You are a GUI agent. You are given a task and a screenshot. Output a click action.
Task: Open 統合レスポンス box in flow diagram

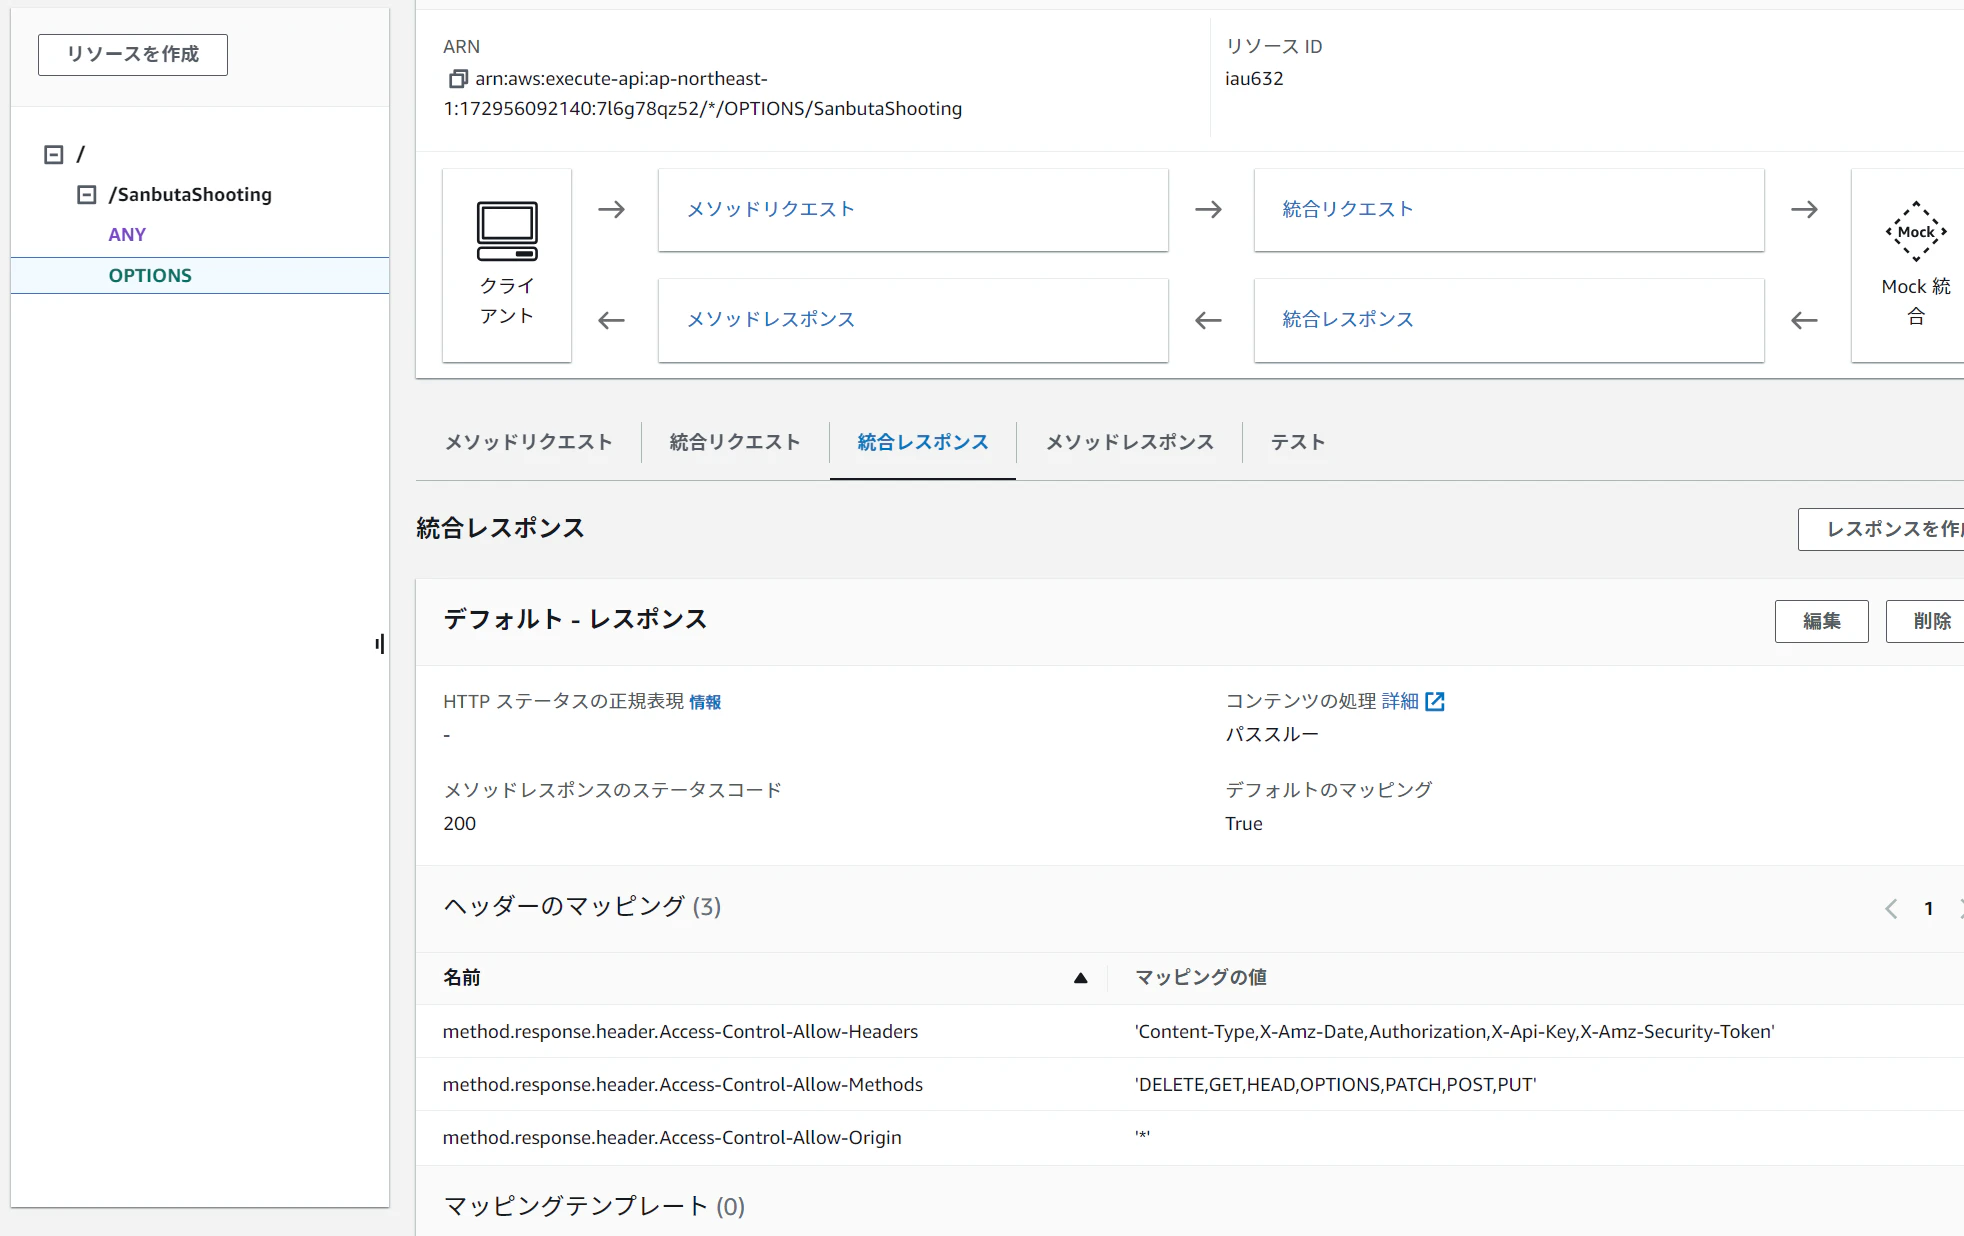coord(1509,319)
